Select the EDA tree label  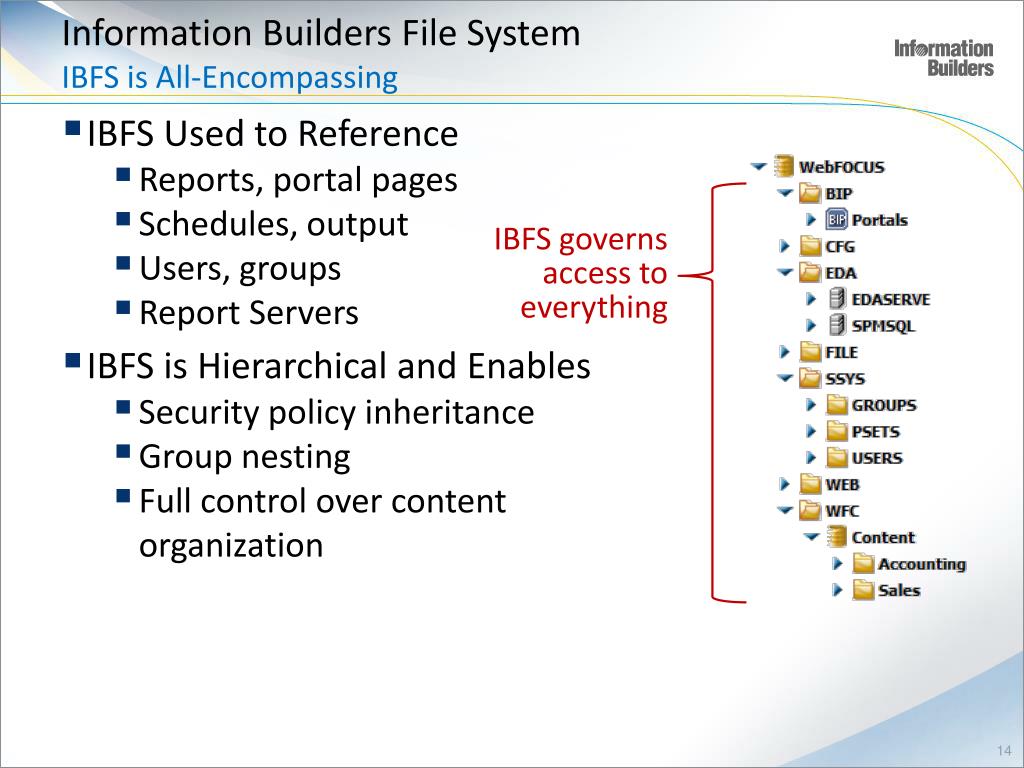click(x=840, y=273)
